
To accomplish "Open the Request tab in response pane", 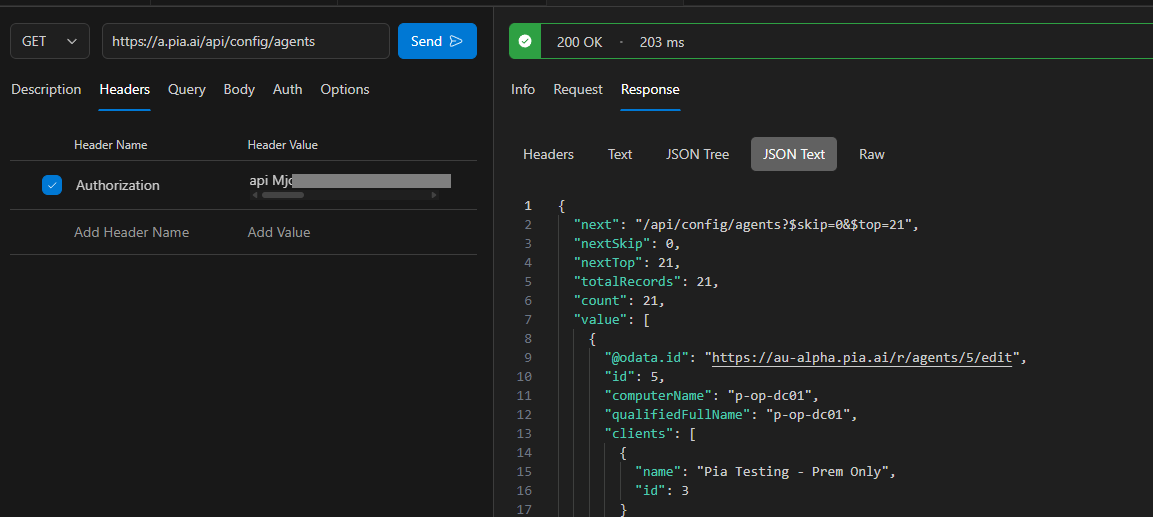I will (578, 89).
